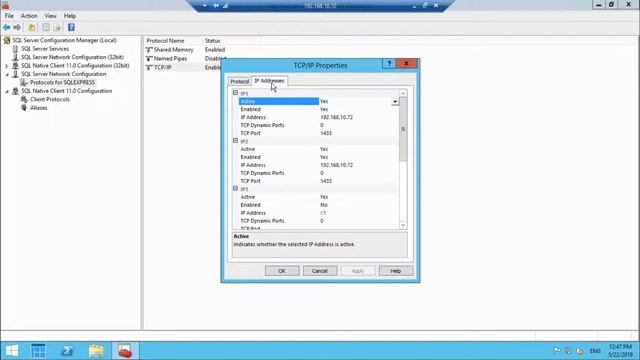The image size is (640, 360).
Task: Switch to the Protocol tab
Action: [x=239, y=81]
